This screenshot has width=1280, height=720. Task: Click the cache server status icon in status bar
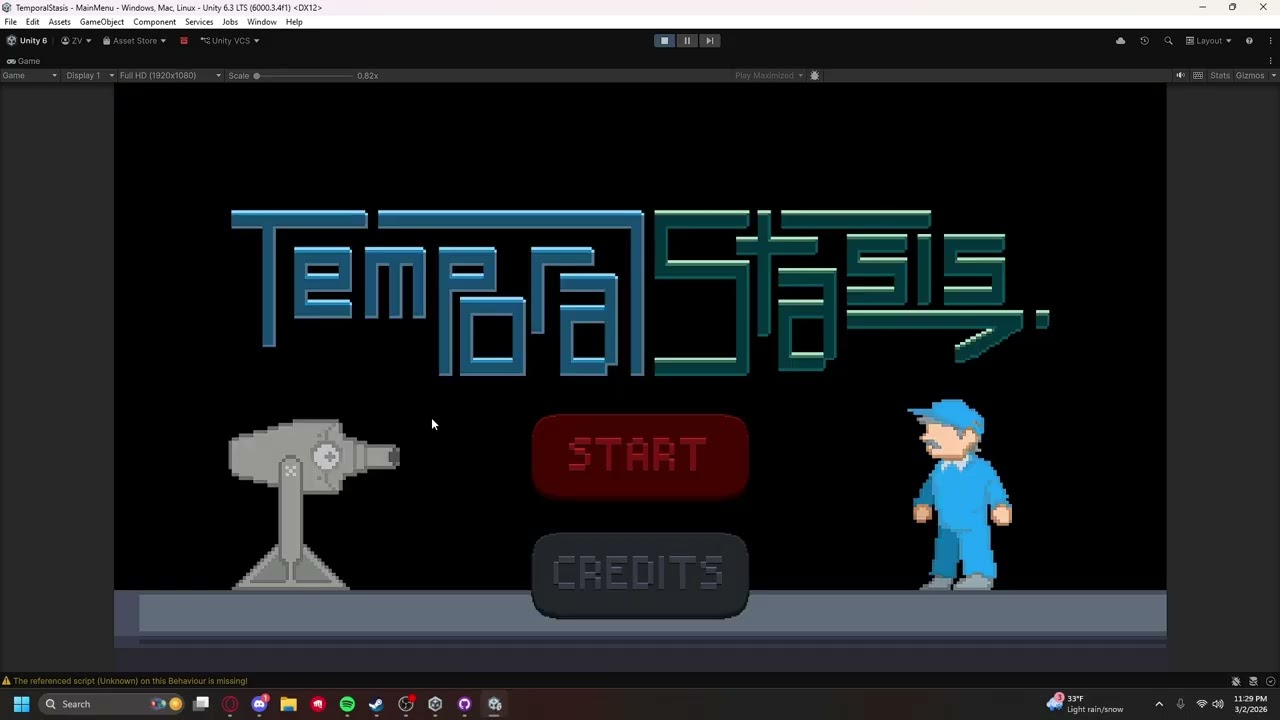[x=1253, y=681]
